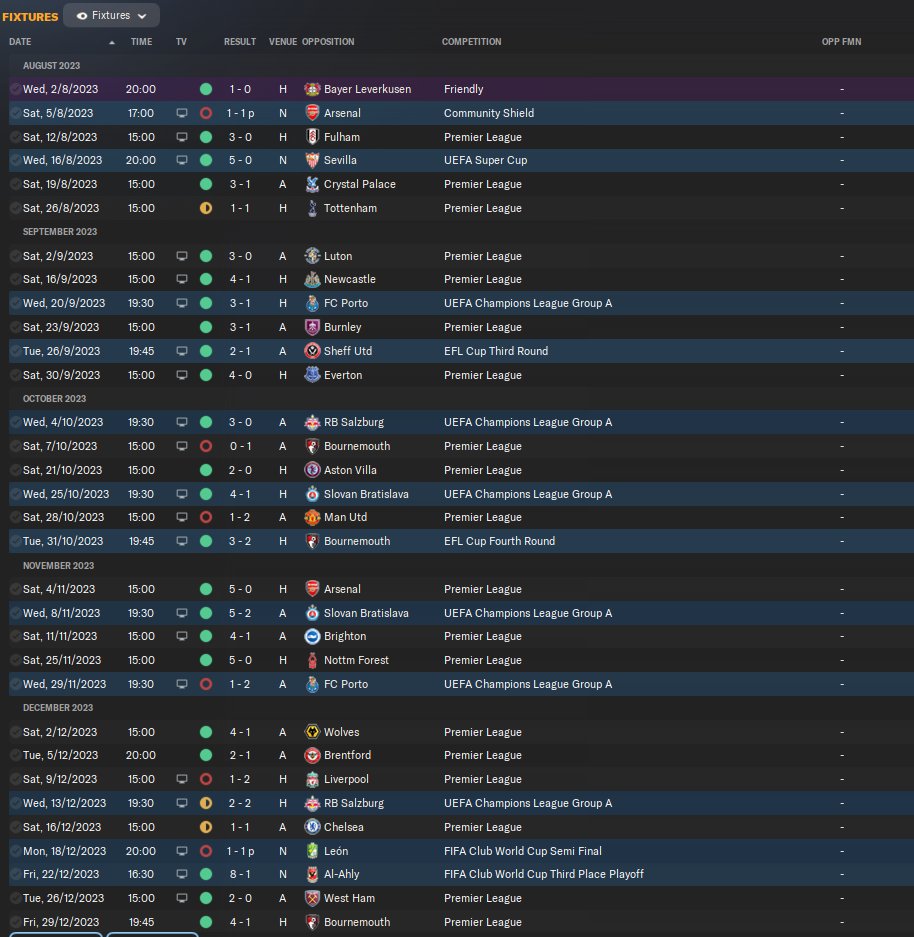The height and width of the screenshot is (937, 914).
Task: Open the RB Salzburg link on 4/10/2023
Action: point(354,422)
